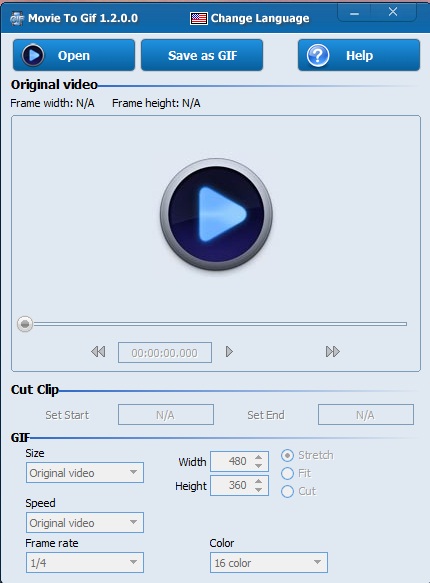Click the Frame width: N/A text
This screenshot has height=583, width=430.
[52, 103]
